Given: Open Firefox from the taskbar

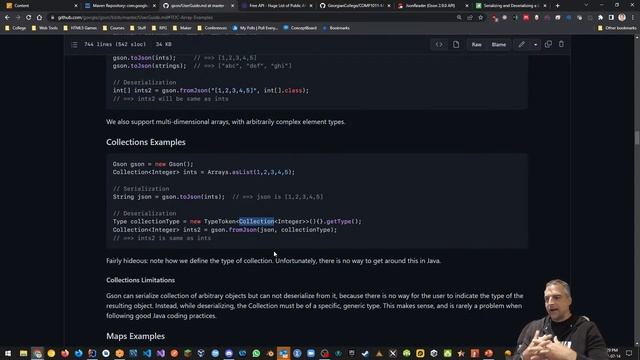Looking at the screenshot, I should tap(65, 353).
